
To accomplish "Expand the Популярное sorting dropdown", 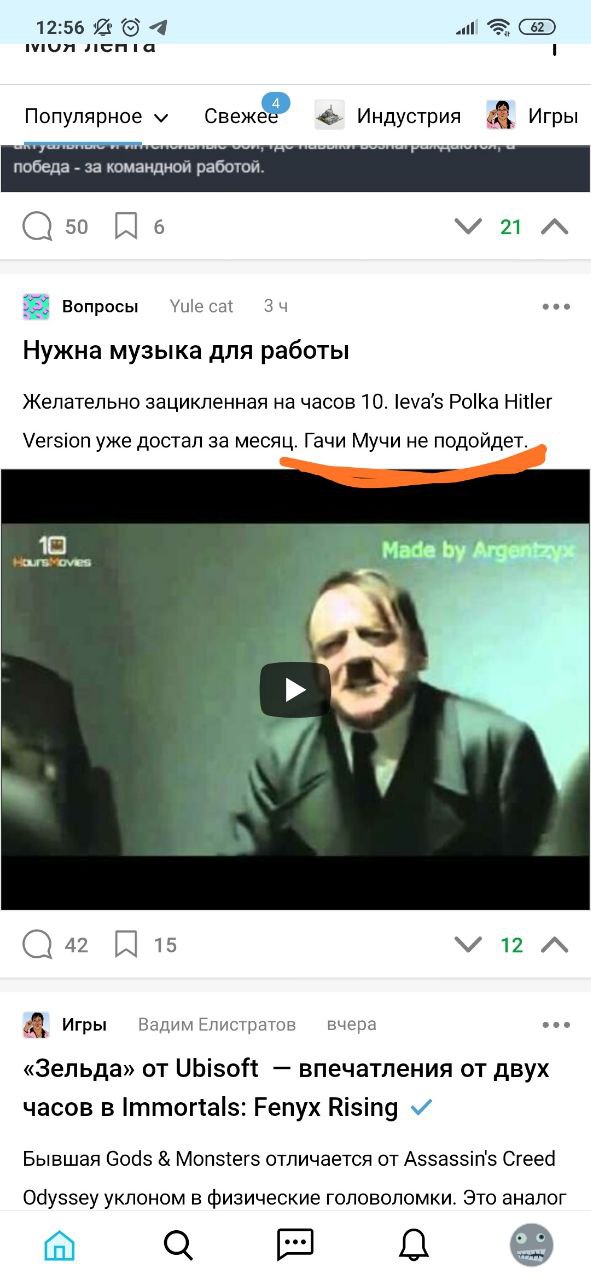I will tap(96, 117).
